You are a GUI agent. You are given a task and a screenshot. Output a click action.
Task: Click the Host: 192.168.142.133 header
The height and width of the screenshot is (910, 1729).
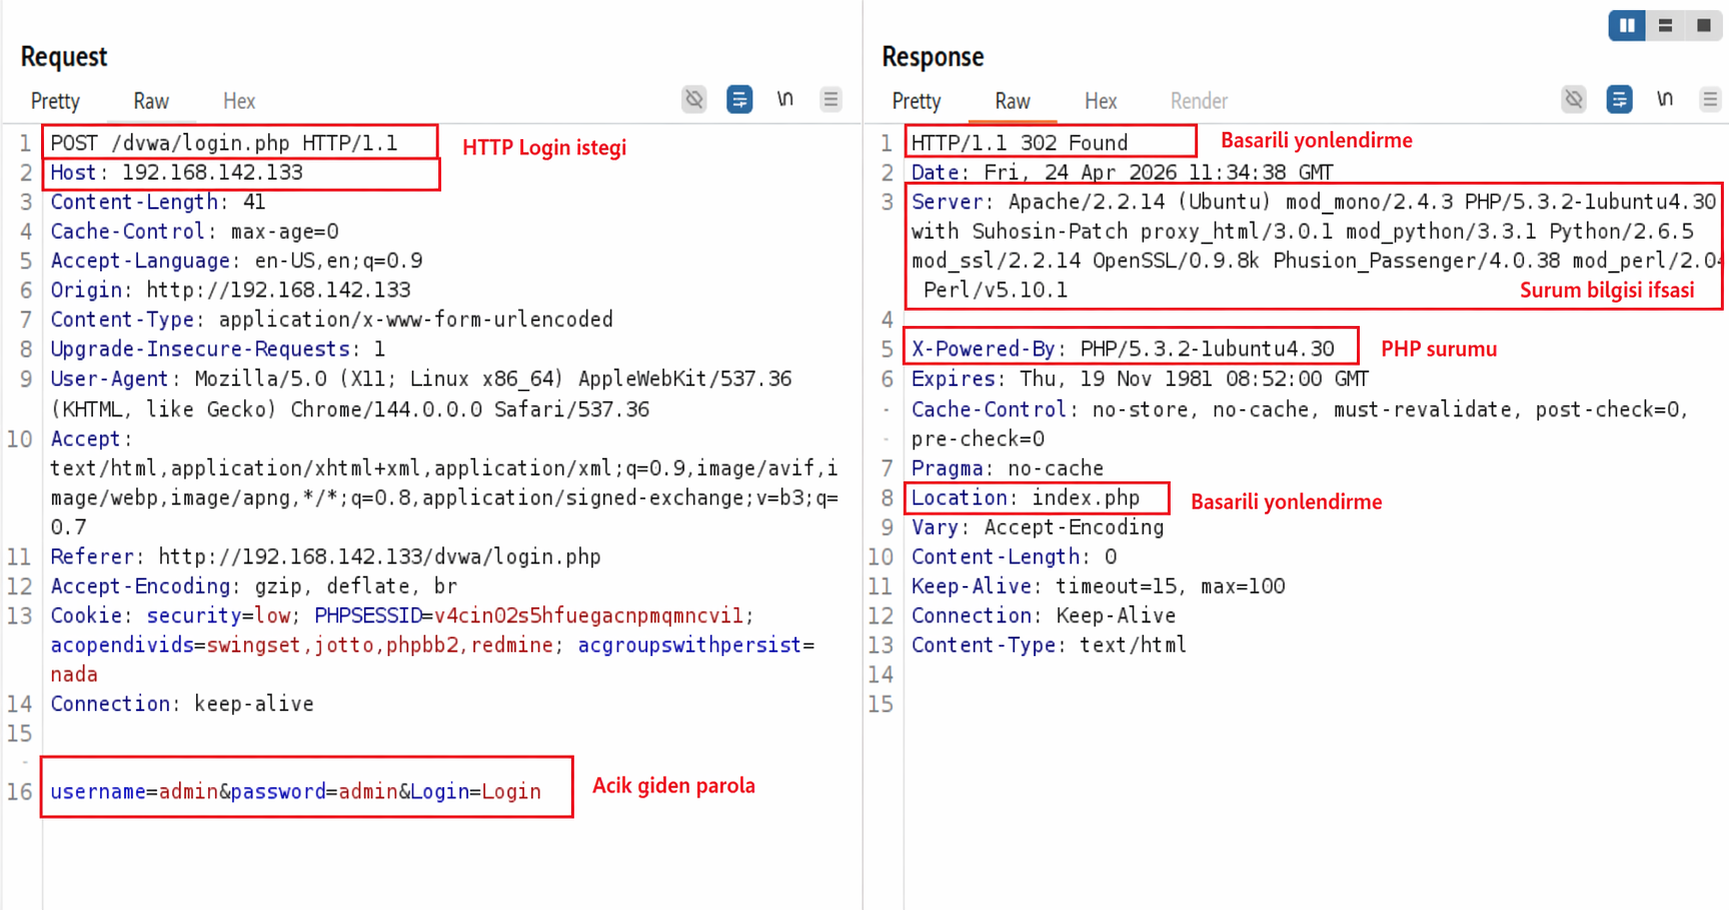tap(177, 172)
